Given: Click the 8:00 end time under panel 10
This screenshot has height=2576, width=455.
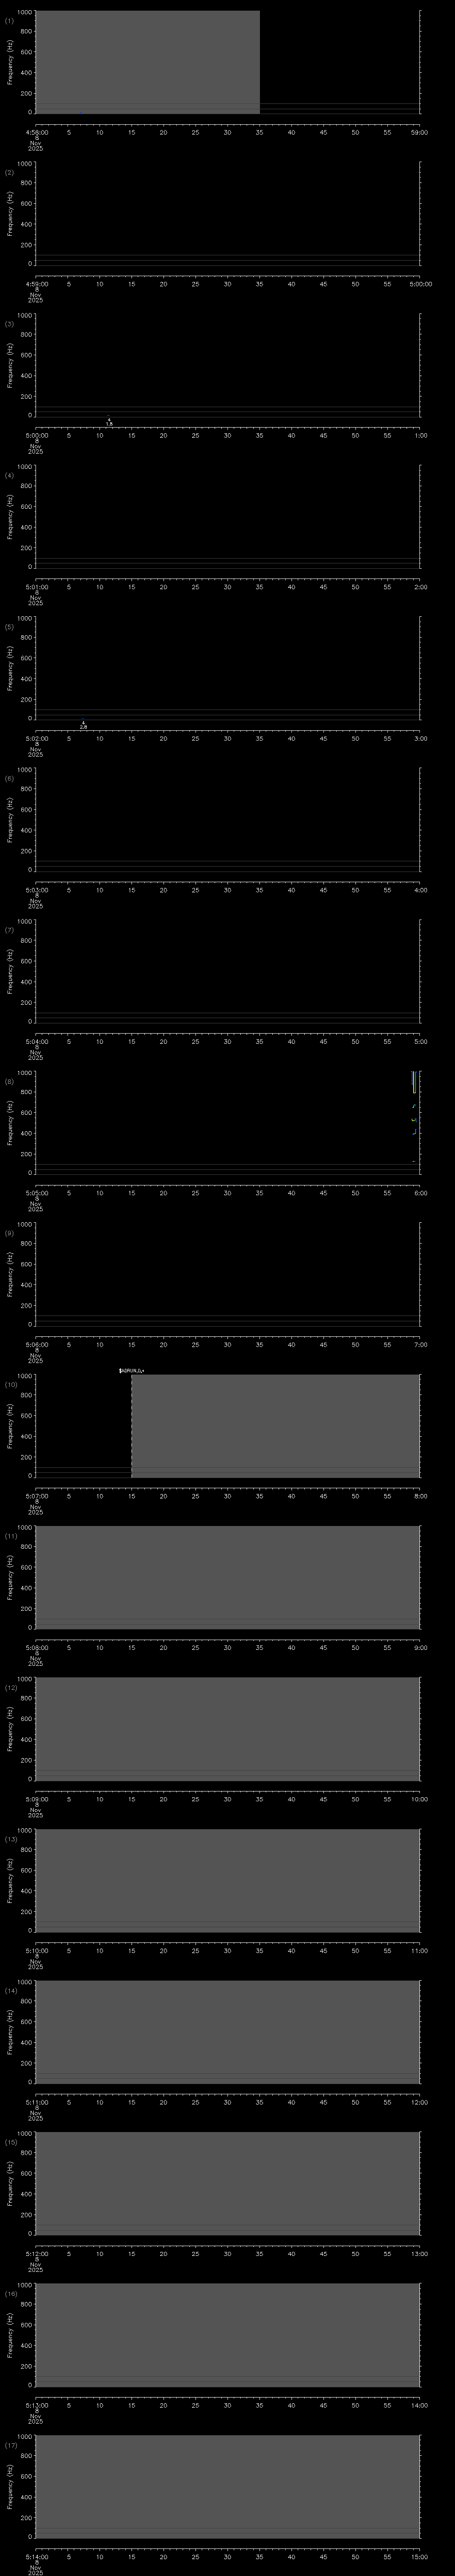Looking at the screenshot, I should pos(420,1495).
